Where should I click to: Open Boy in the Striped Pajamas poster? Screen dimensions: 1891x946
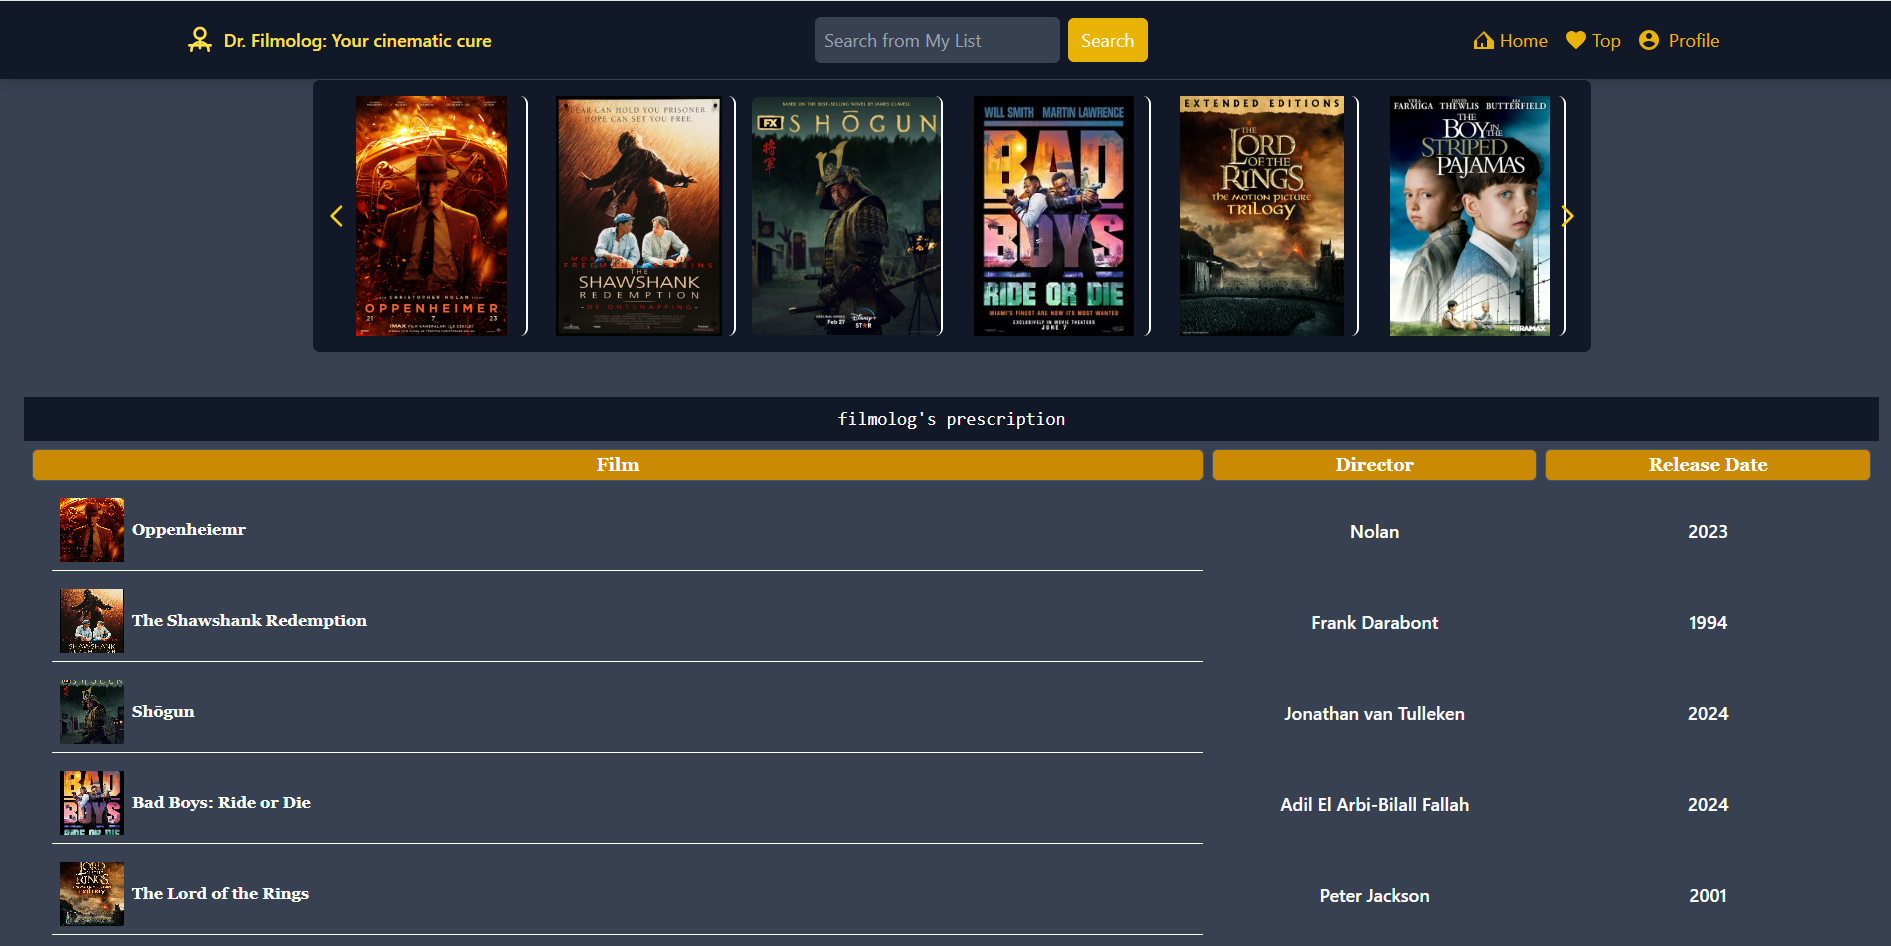pos(1470,216)
